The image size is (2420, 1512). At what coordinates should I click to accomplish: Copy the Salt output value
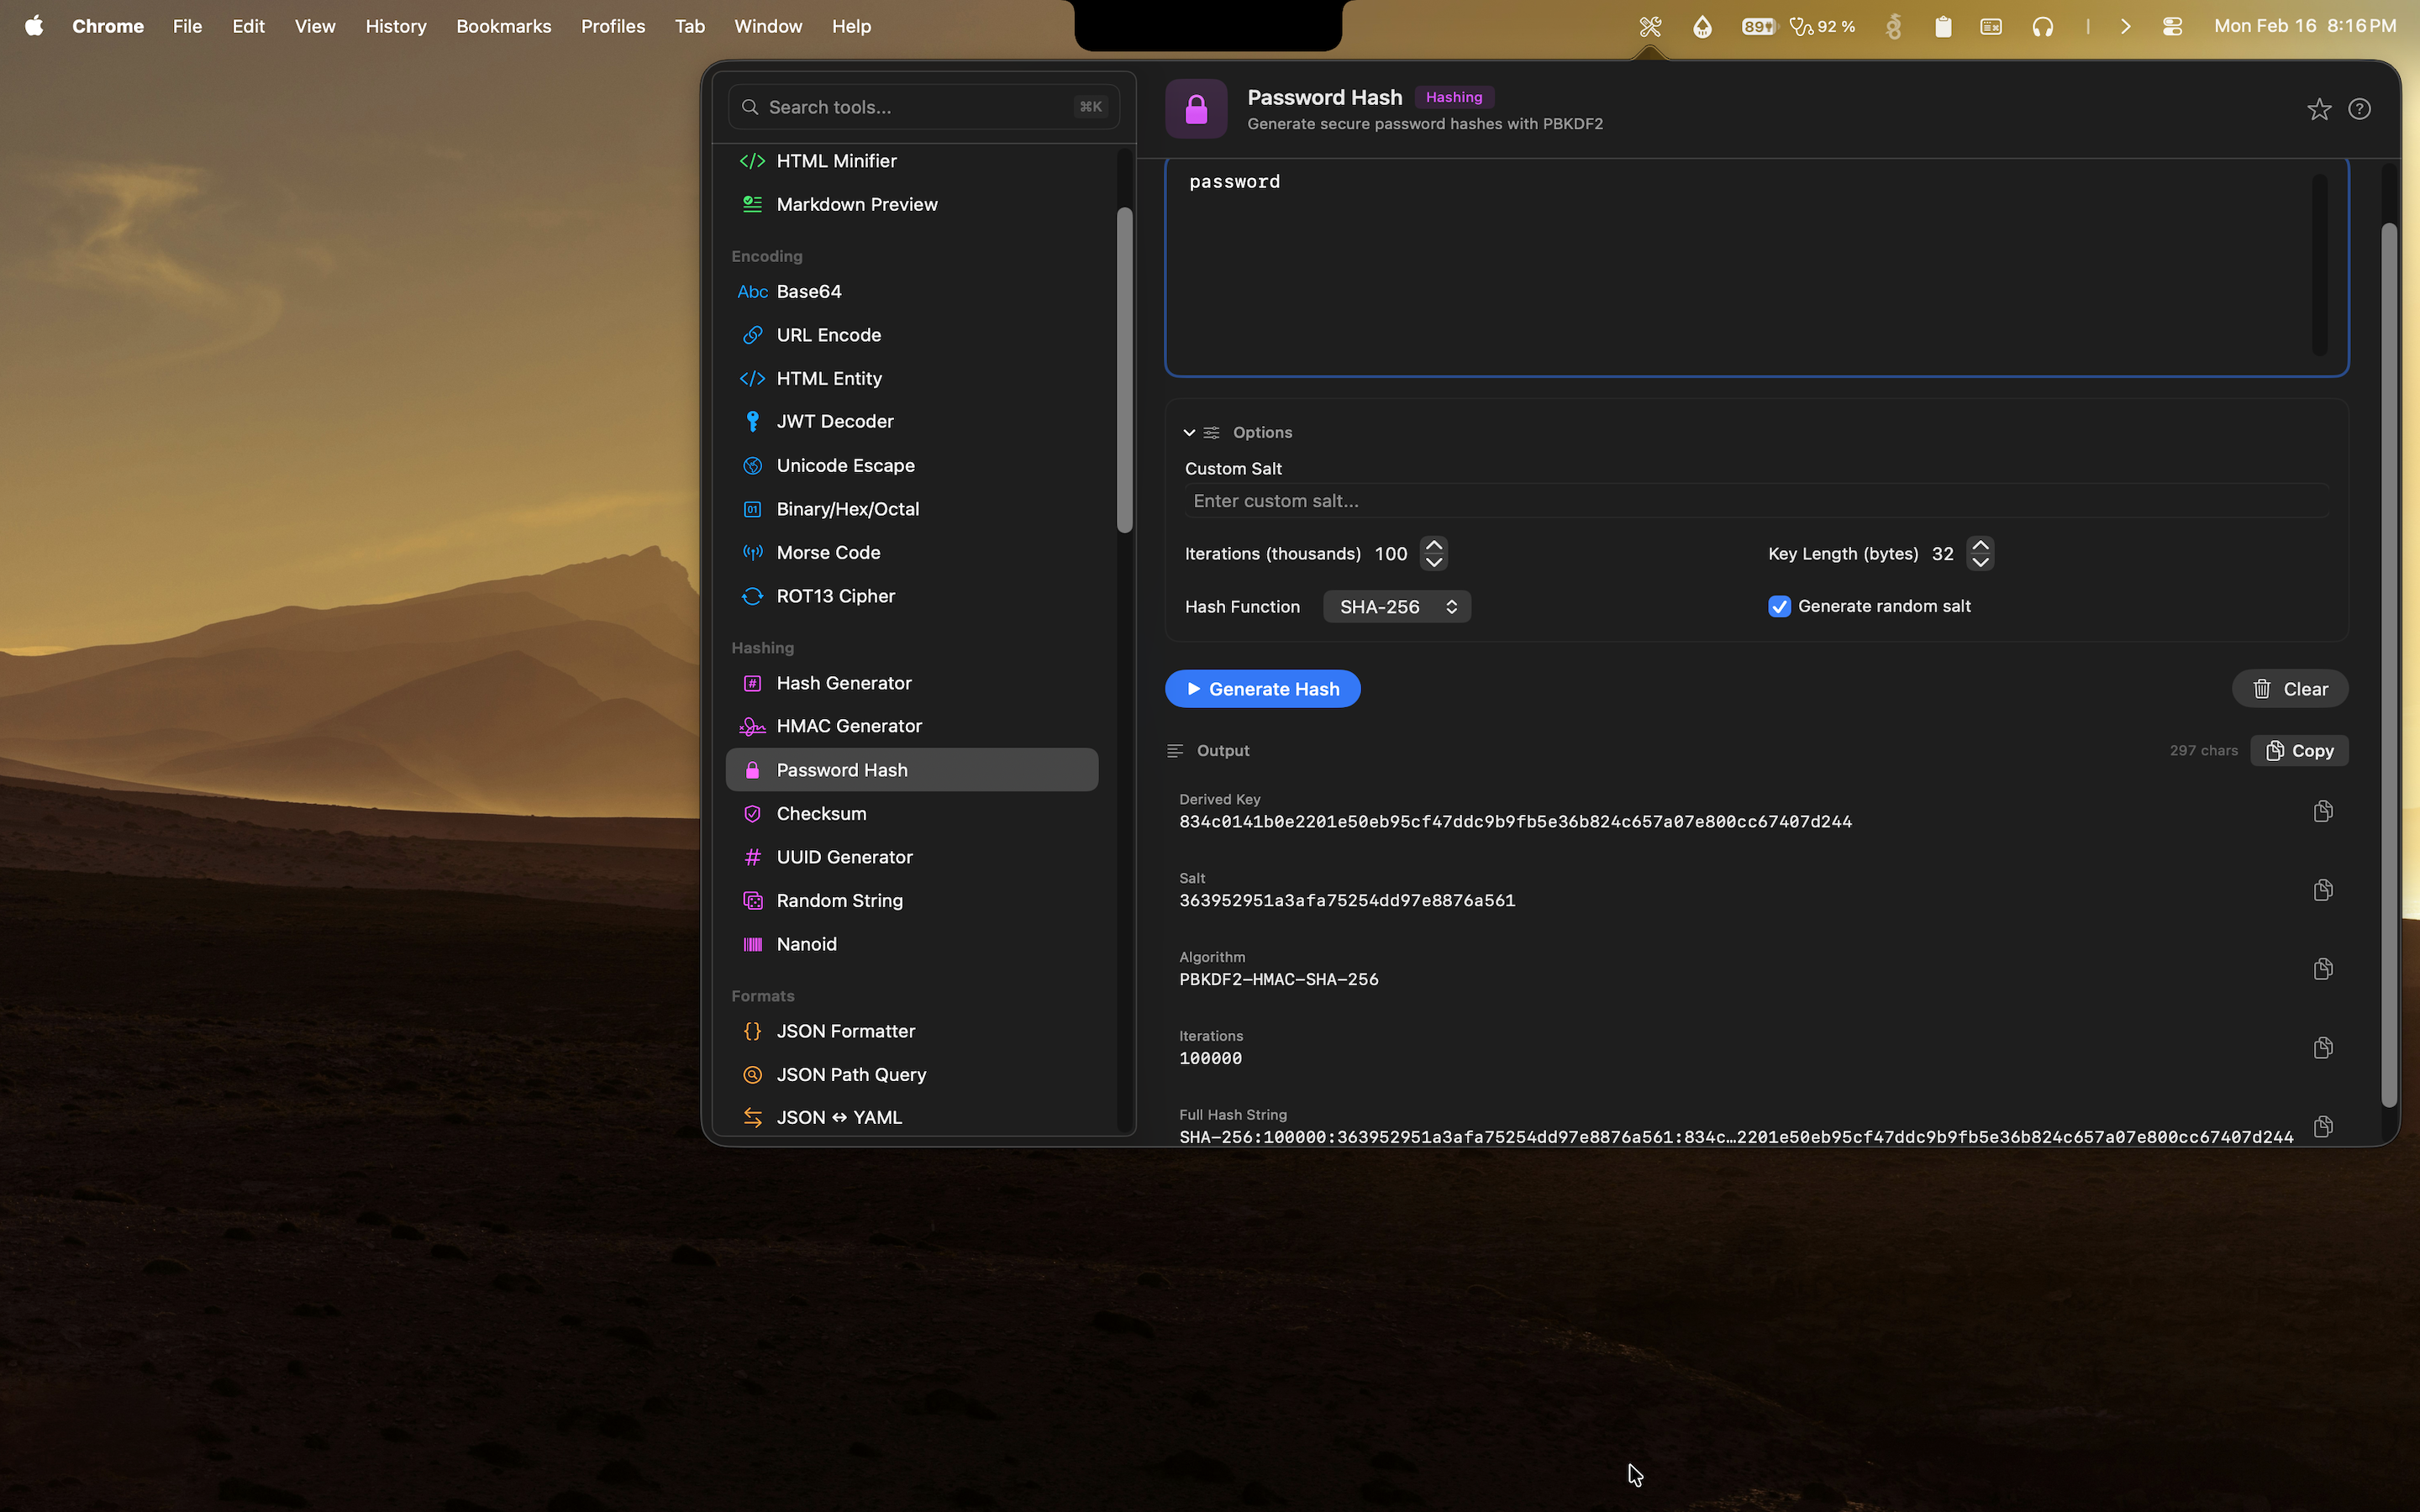2323,889
